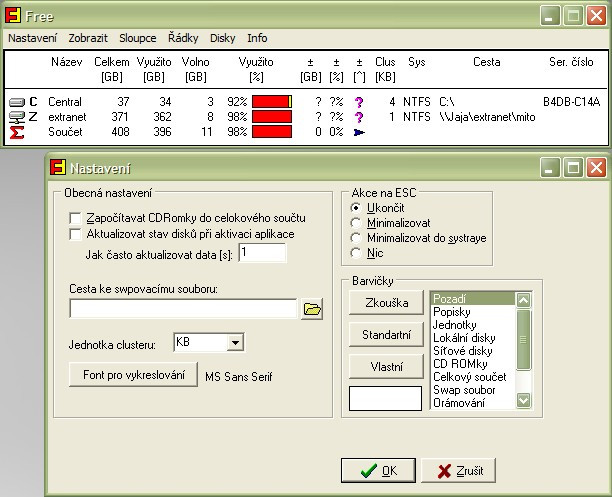
Task: Cancel with the Zrušit button
Action: click(x=459, y=470)
